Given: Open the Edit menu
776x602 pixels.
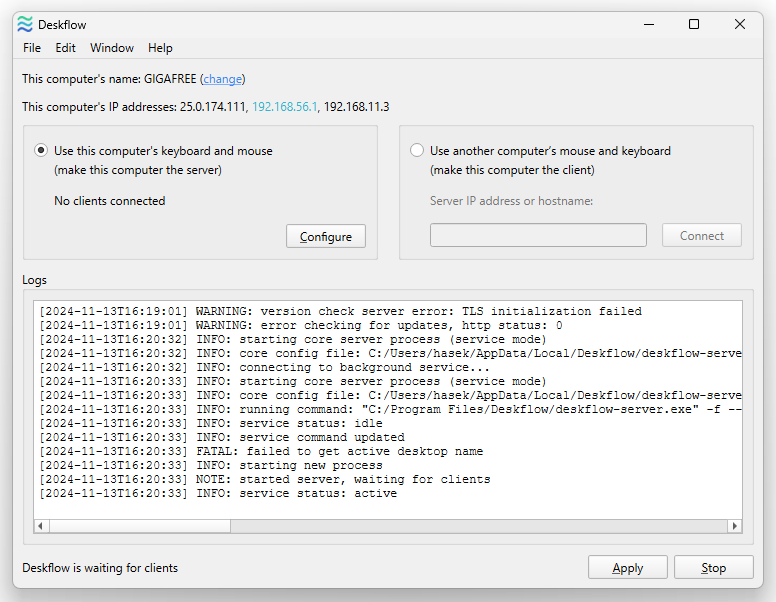Looking at the screenshot, I should click(65, 48).
